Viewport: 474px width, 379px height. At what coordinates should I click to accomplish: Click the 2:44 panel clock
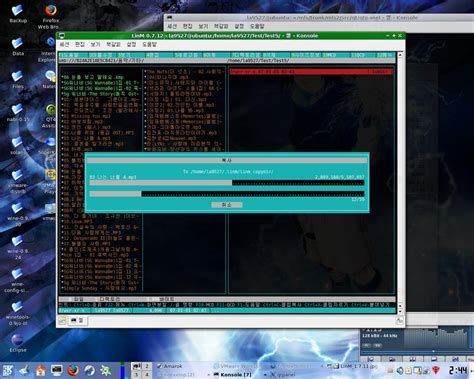458,370
